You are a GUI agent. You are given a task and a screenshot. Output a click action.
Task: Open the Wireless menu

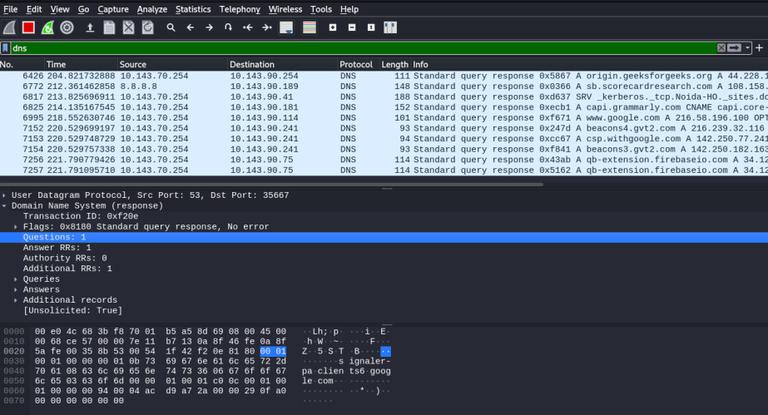(x=285, y=9)
